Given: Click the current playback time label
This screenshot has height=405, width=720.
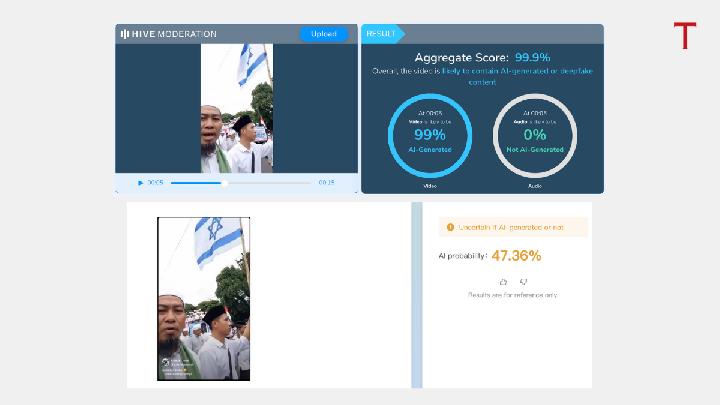Looking at the screenshot, I should click(x=155, y=183).
